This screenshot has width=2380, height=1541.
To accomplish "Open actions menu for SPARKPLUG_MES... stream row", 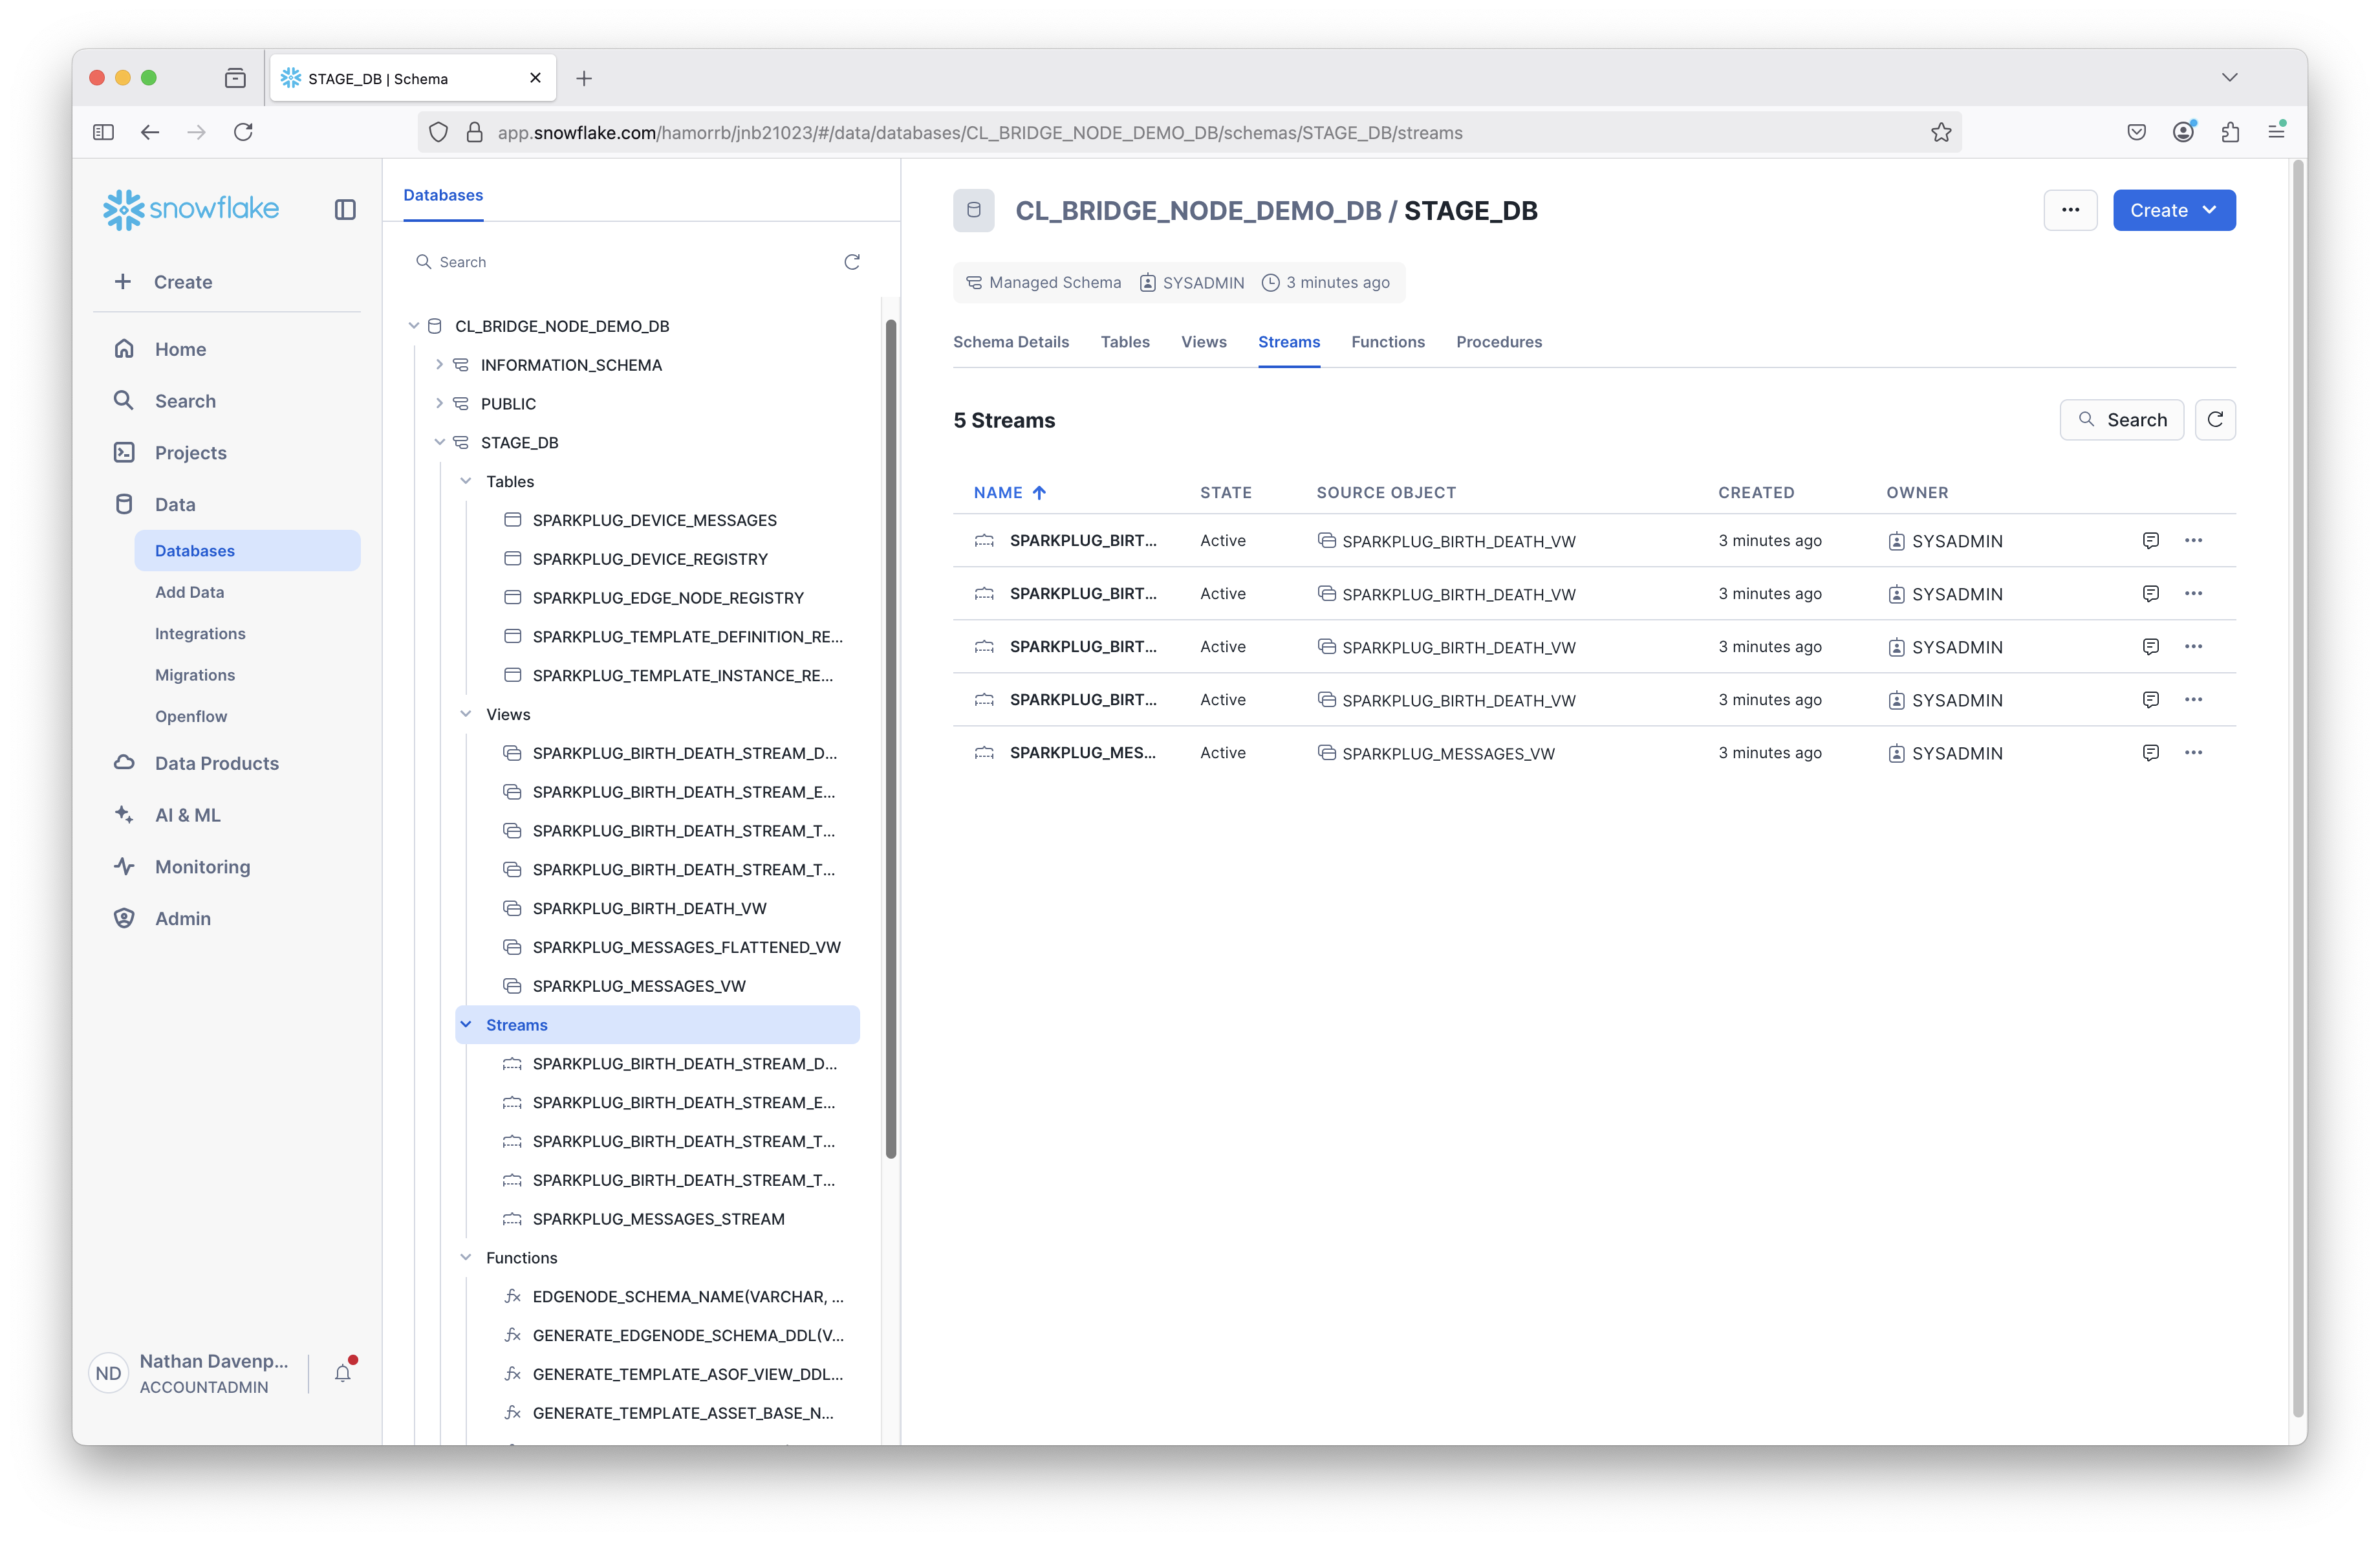I will [x=2193, y=752].
